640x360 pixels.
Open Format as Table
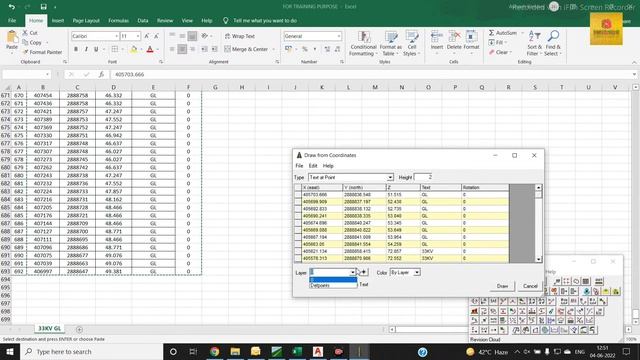391,43
